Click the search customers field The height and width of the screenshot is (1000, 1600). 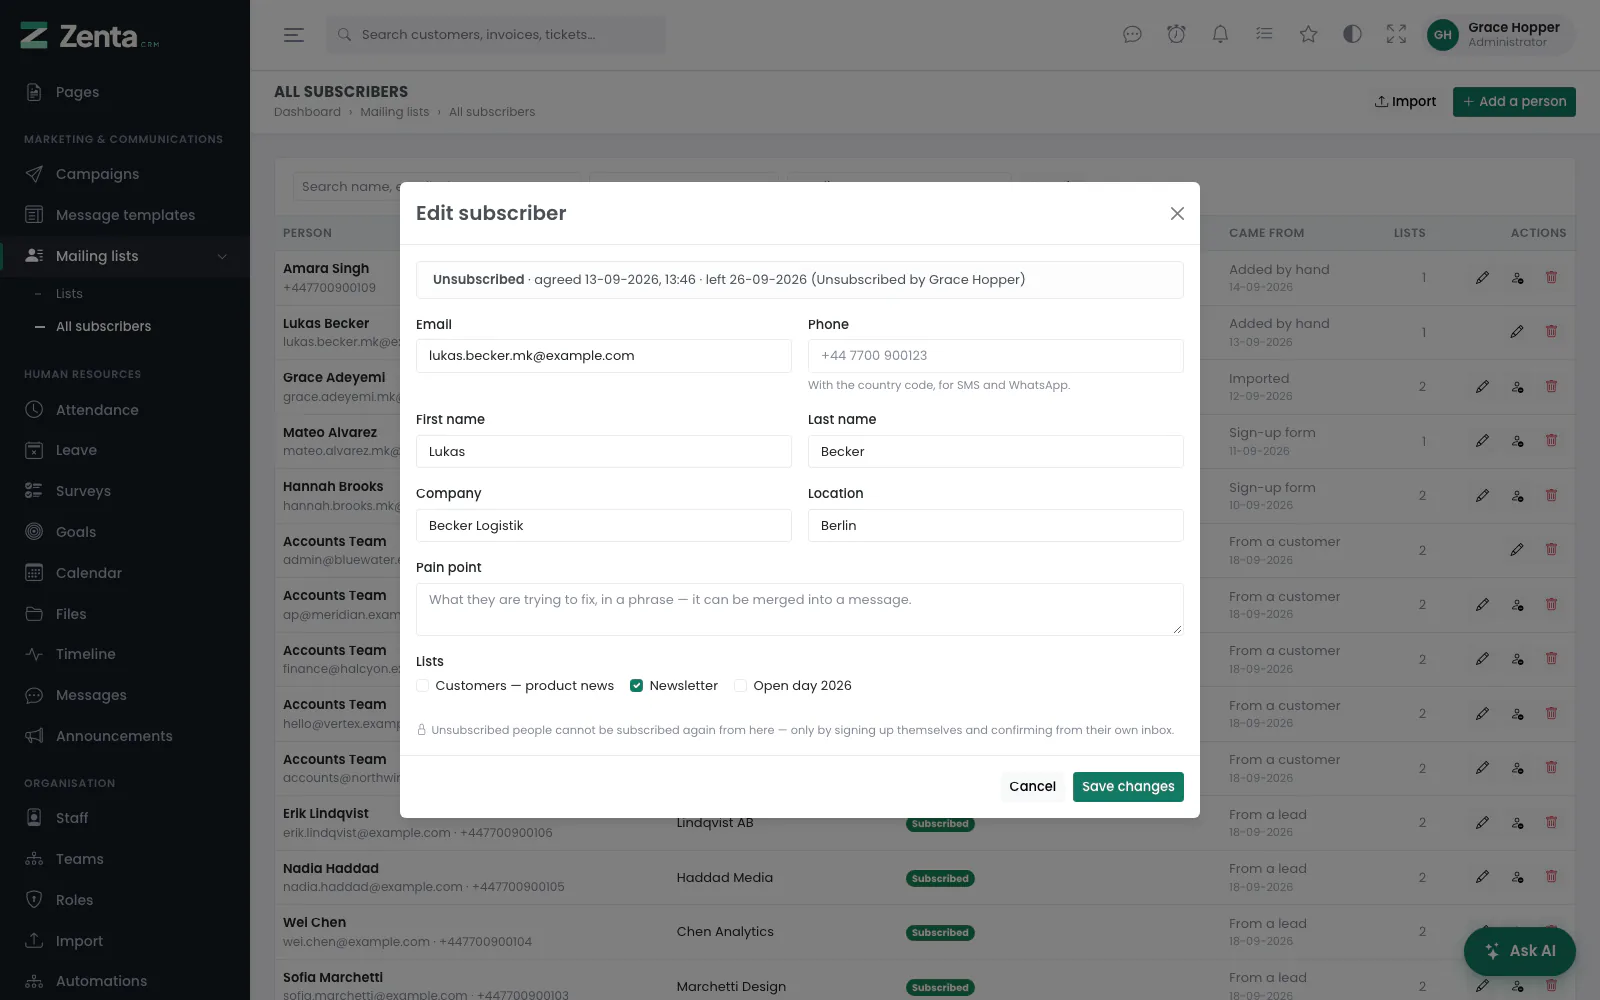495,35
